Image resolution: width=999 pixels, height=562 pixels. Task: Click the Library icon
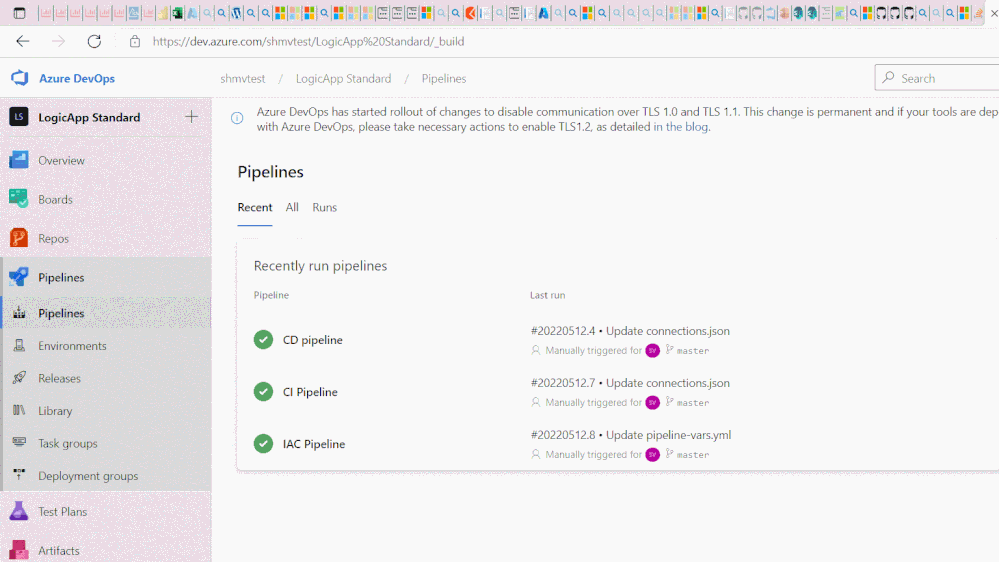19,410
